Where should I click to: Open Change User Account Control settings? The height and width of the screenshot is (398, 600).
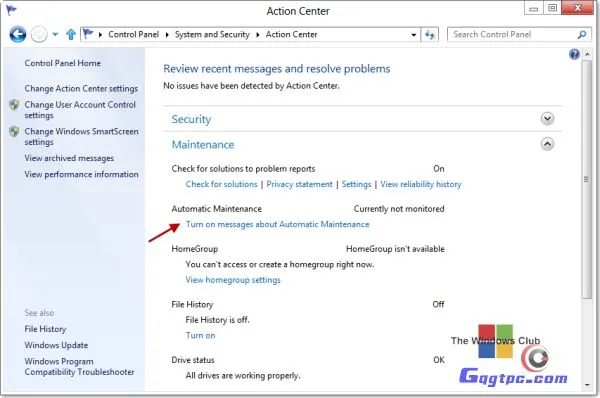click(x=80, y=110)
